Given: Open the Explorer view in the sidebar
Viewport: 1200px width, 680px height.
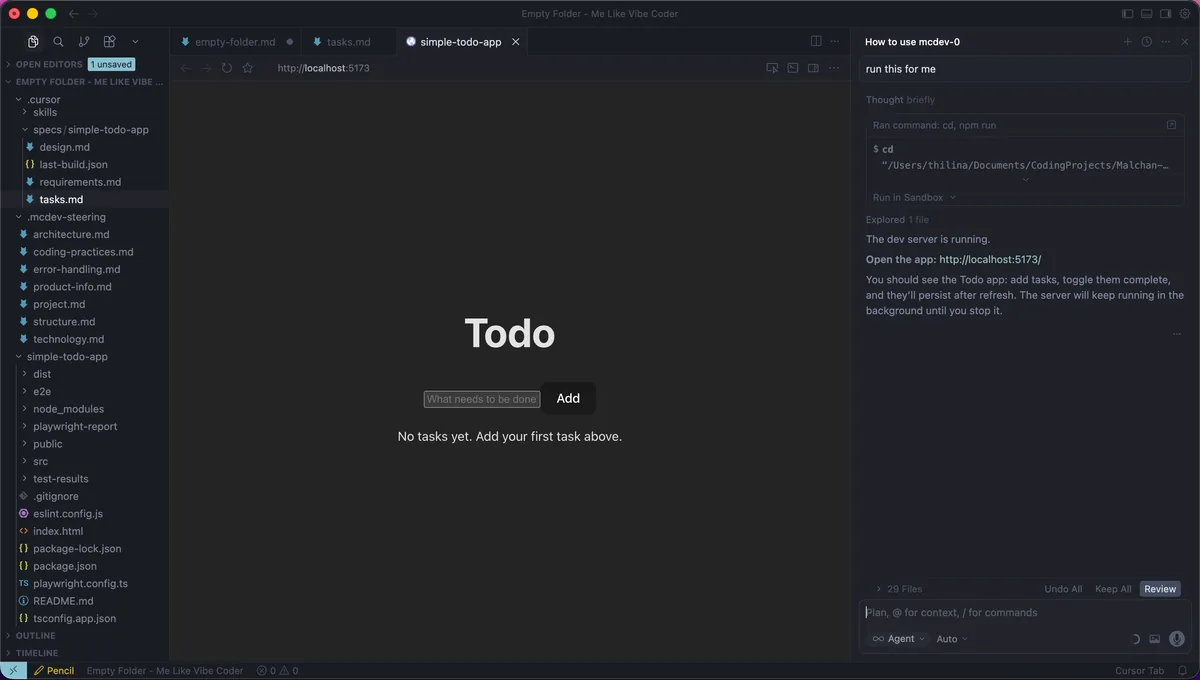Looking at the screenshot, I should click(x=33, y=42).
